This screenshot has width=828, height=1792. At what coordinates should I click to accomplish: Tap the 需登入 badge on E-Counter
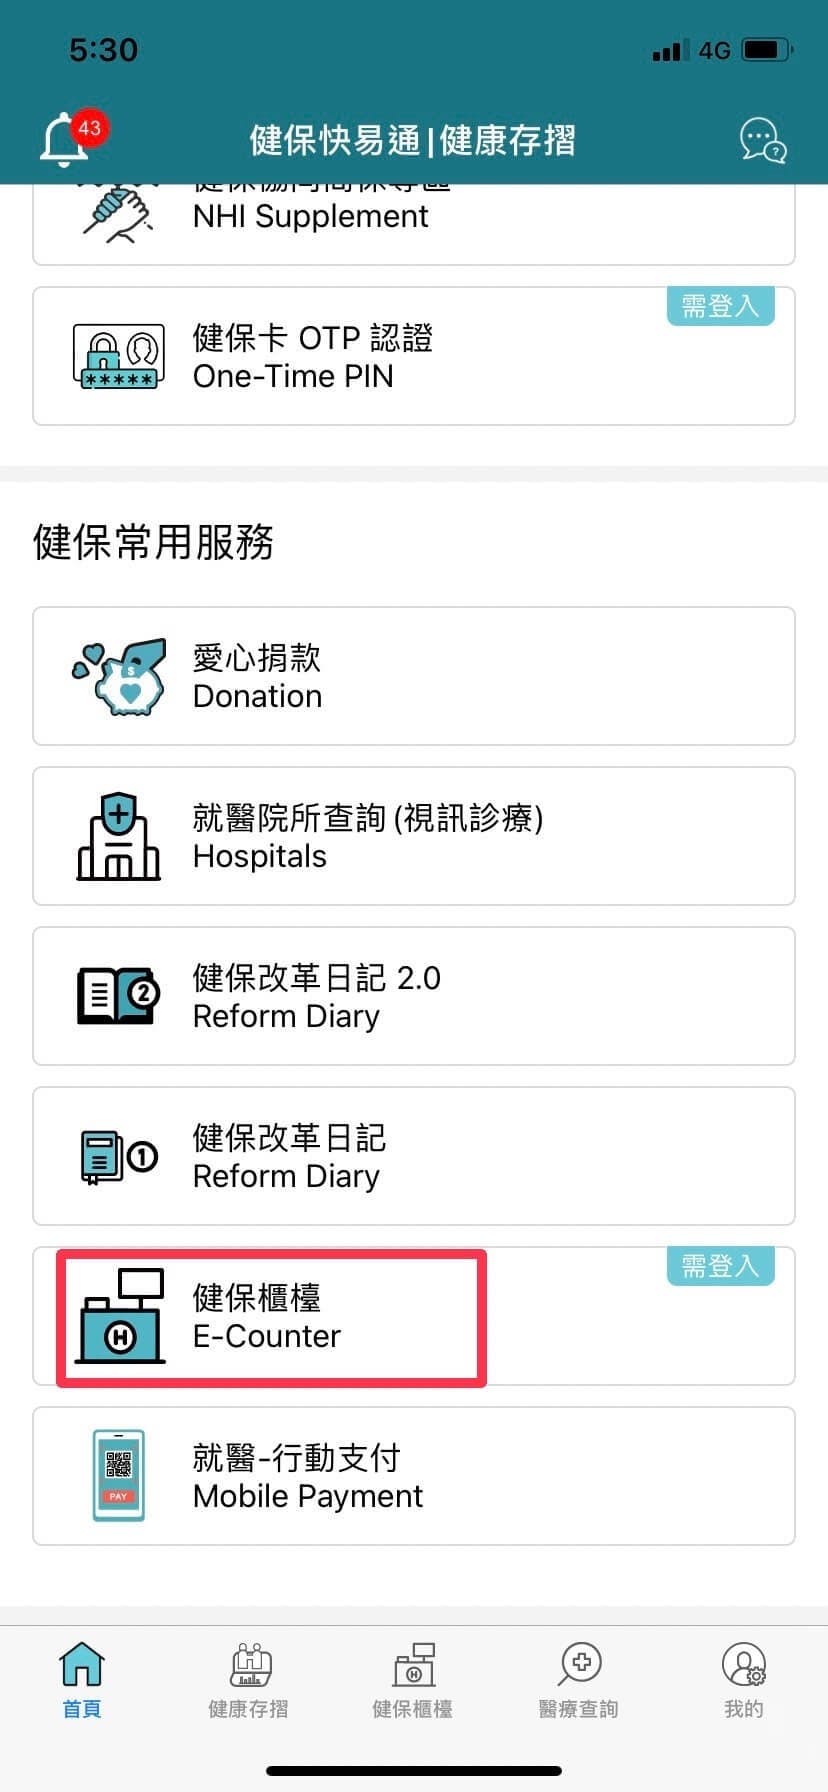(x=720, y=1267)
